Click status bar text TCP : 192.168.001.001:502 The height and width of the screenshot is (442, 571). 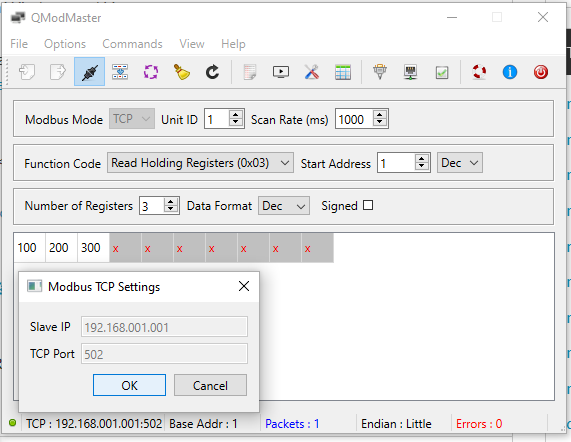click(94, 423)
